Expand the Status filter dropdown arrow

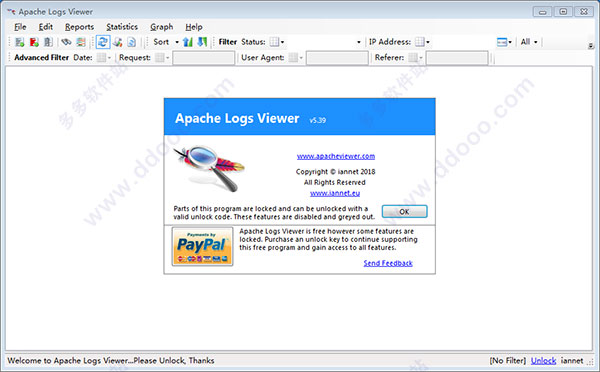[282, 42]
